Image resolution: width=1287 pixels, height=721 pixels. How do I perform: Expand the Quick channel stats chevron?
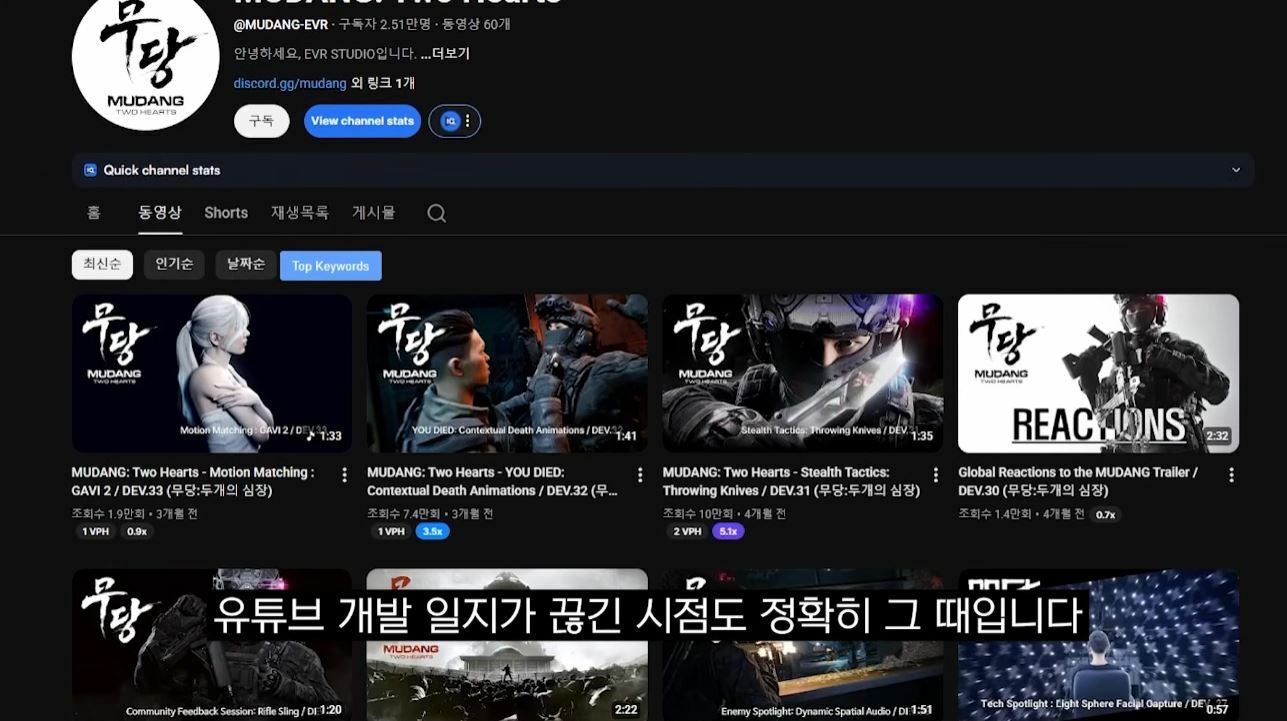(1236, 170)
